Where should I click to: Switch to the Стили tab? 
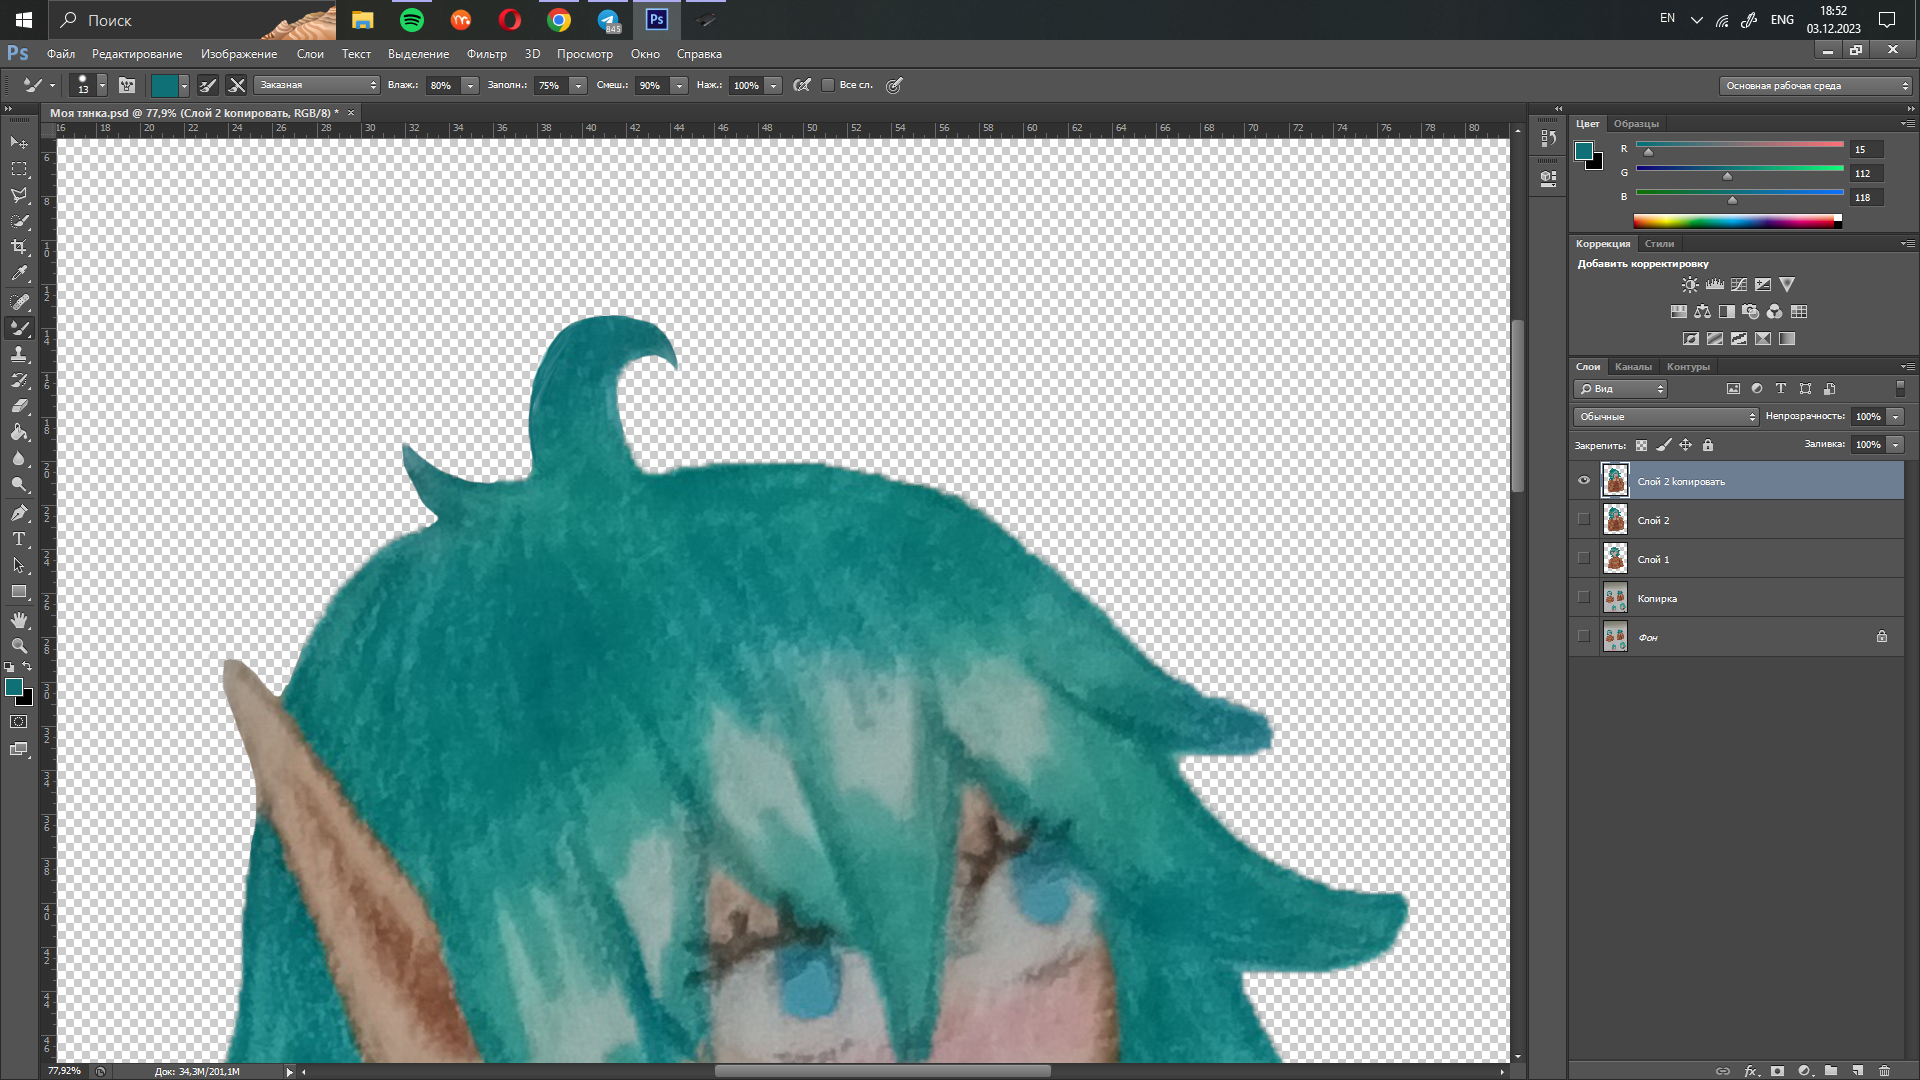(x=1659, y=244)
